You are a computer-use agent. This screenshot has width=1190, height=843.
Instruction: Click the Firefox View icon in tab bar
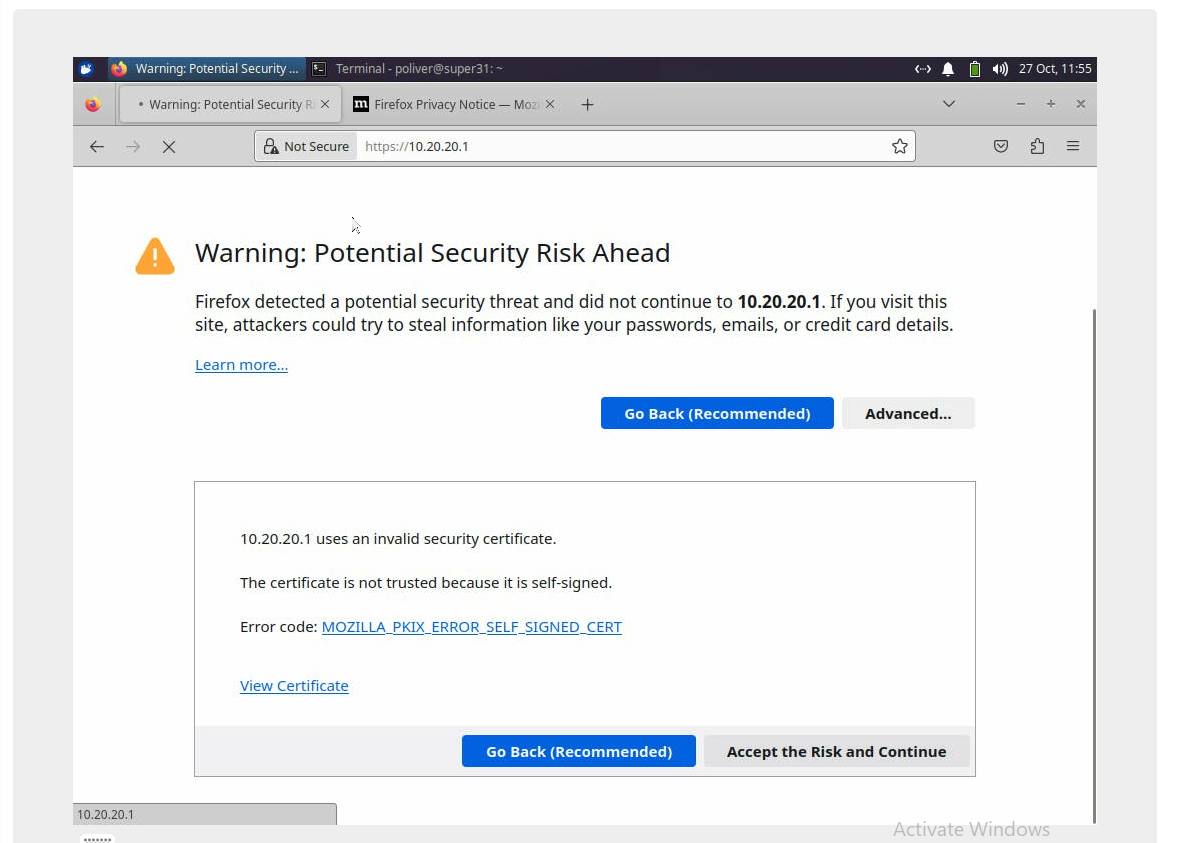(93, 104)
